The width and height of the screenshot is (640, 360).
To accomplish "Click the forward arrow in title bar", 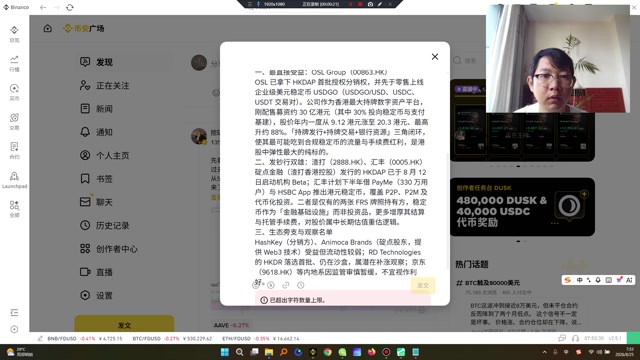I will (x=56, y=7).
